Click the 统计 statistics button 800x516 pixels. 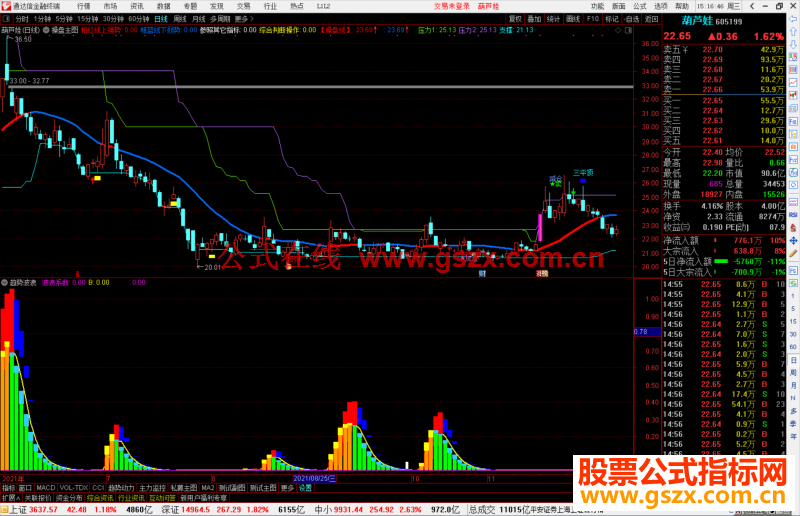click(x=554, y=19)
